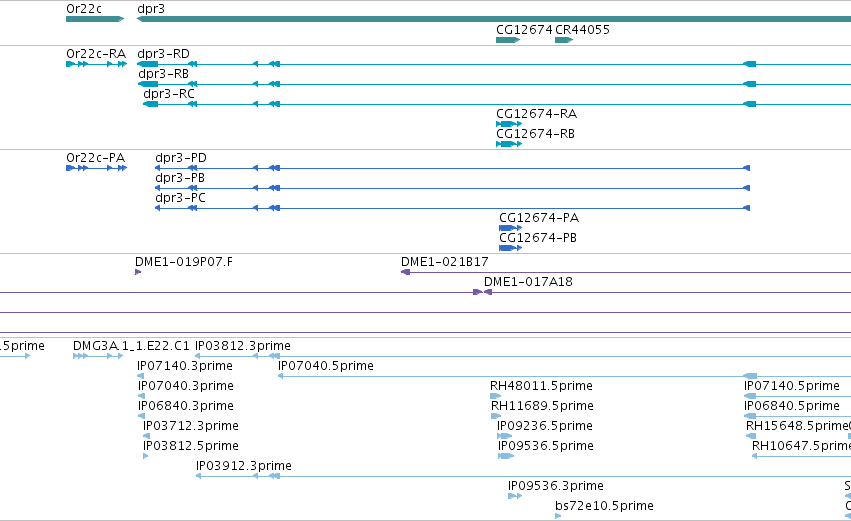Select the Or22c gene label

tap(84, 9)
